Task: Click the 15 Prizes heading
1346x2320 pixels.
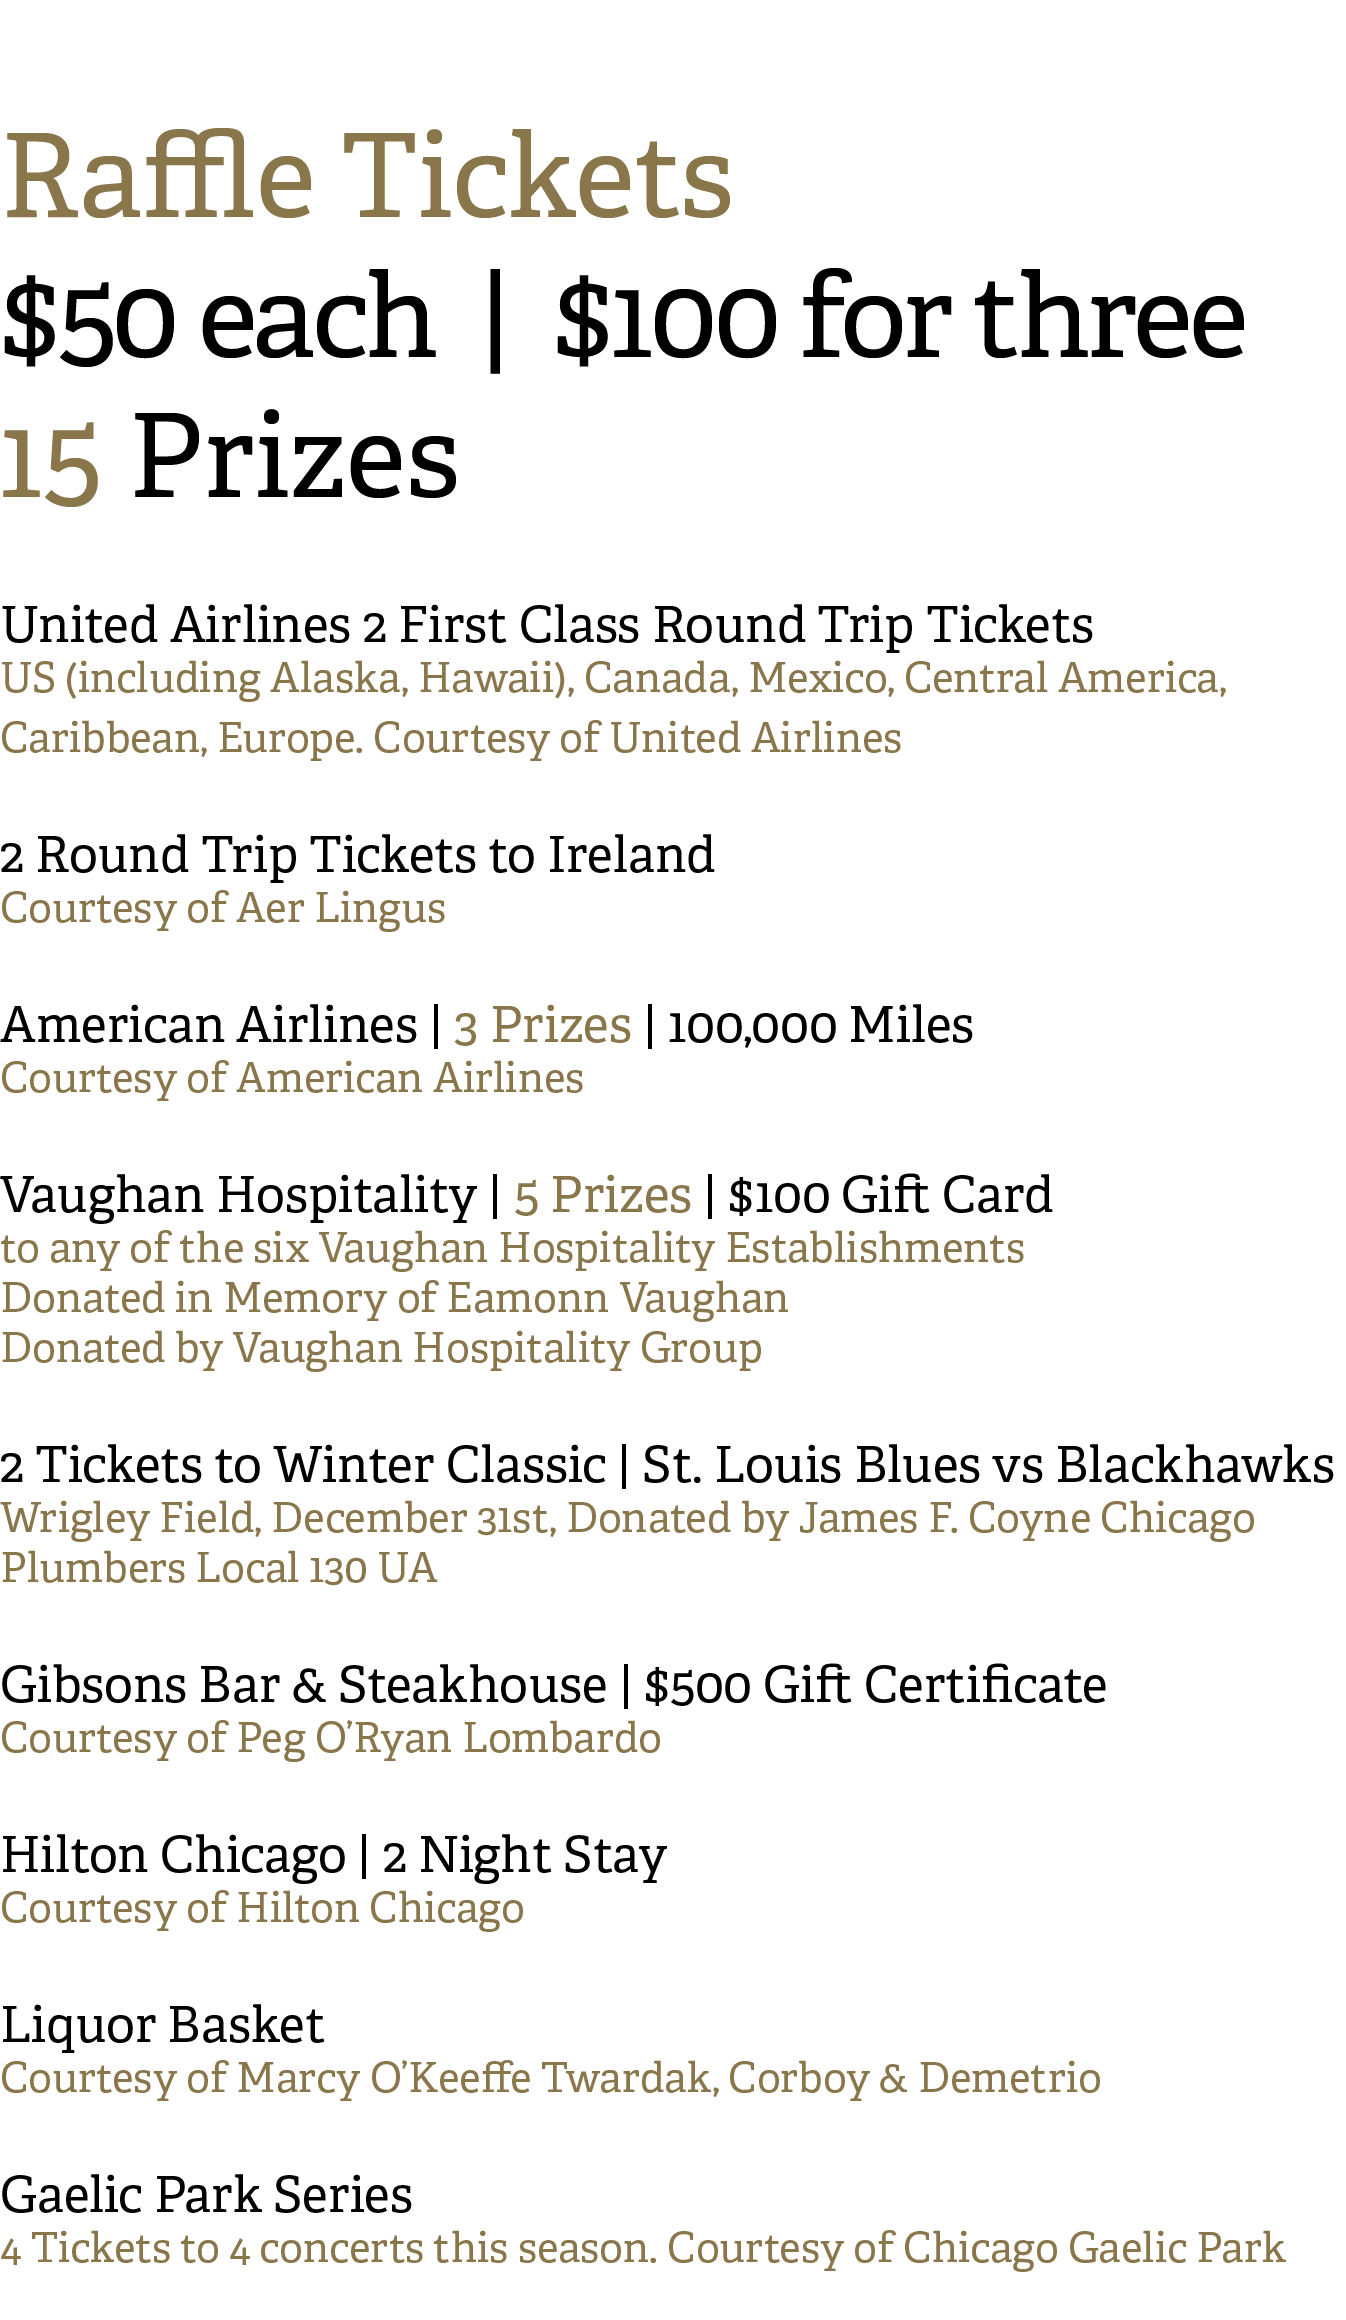Action: click(229, 457)
